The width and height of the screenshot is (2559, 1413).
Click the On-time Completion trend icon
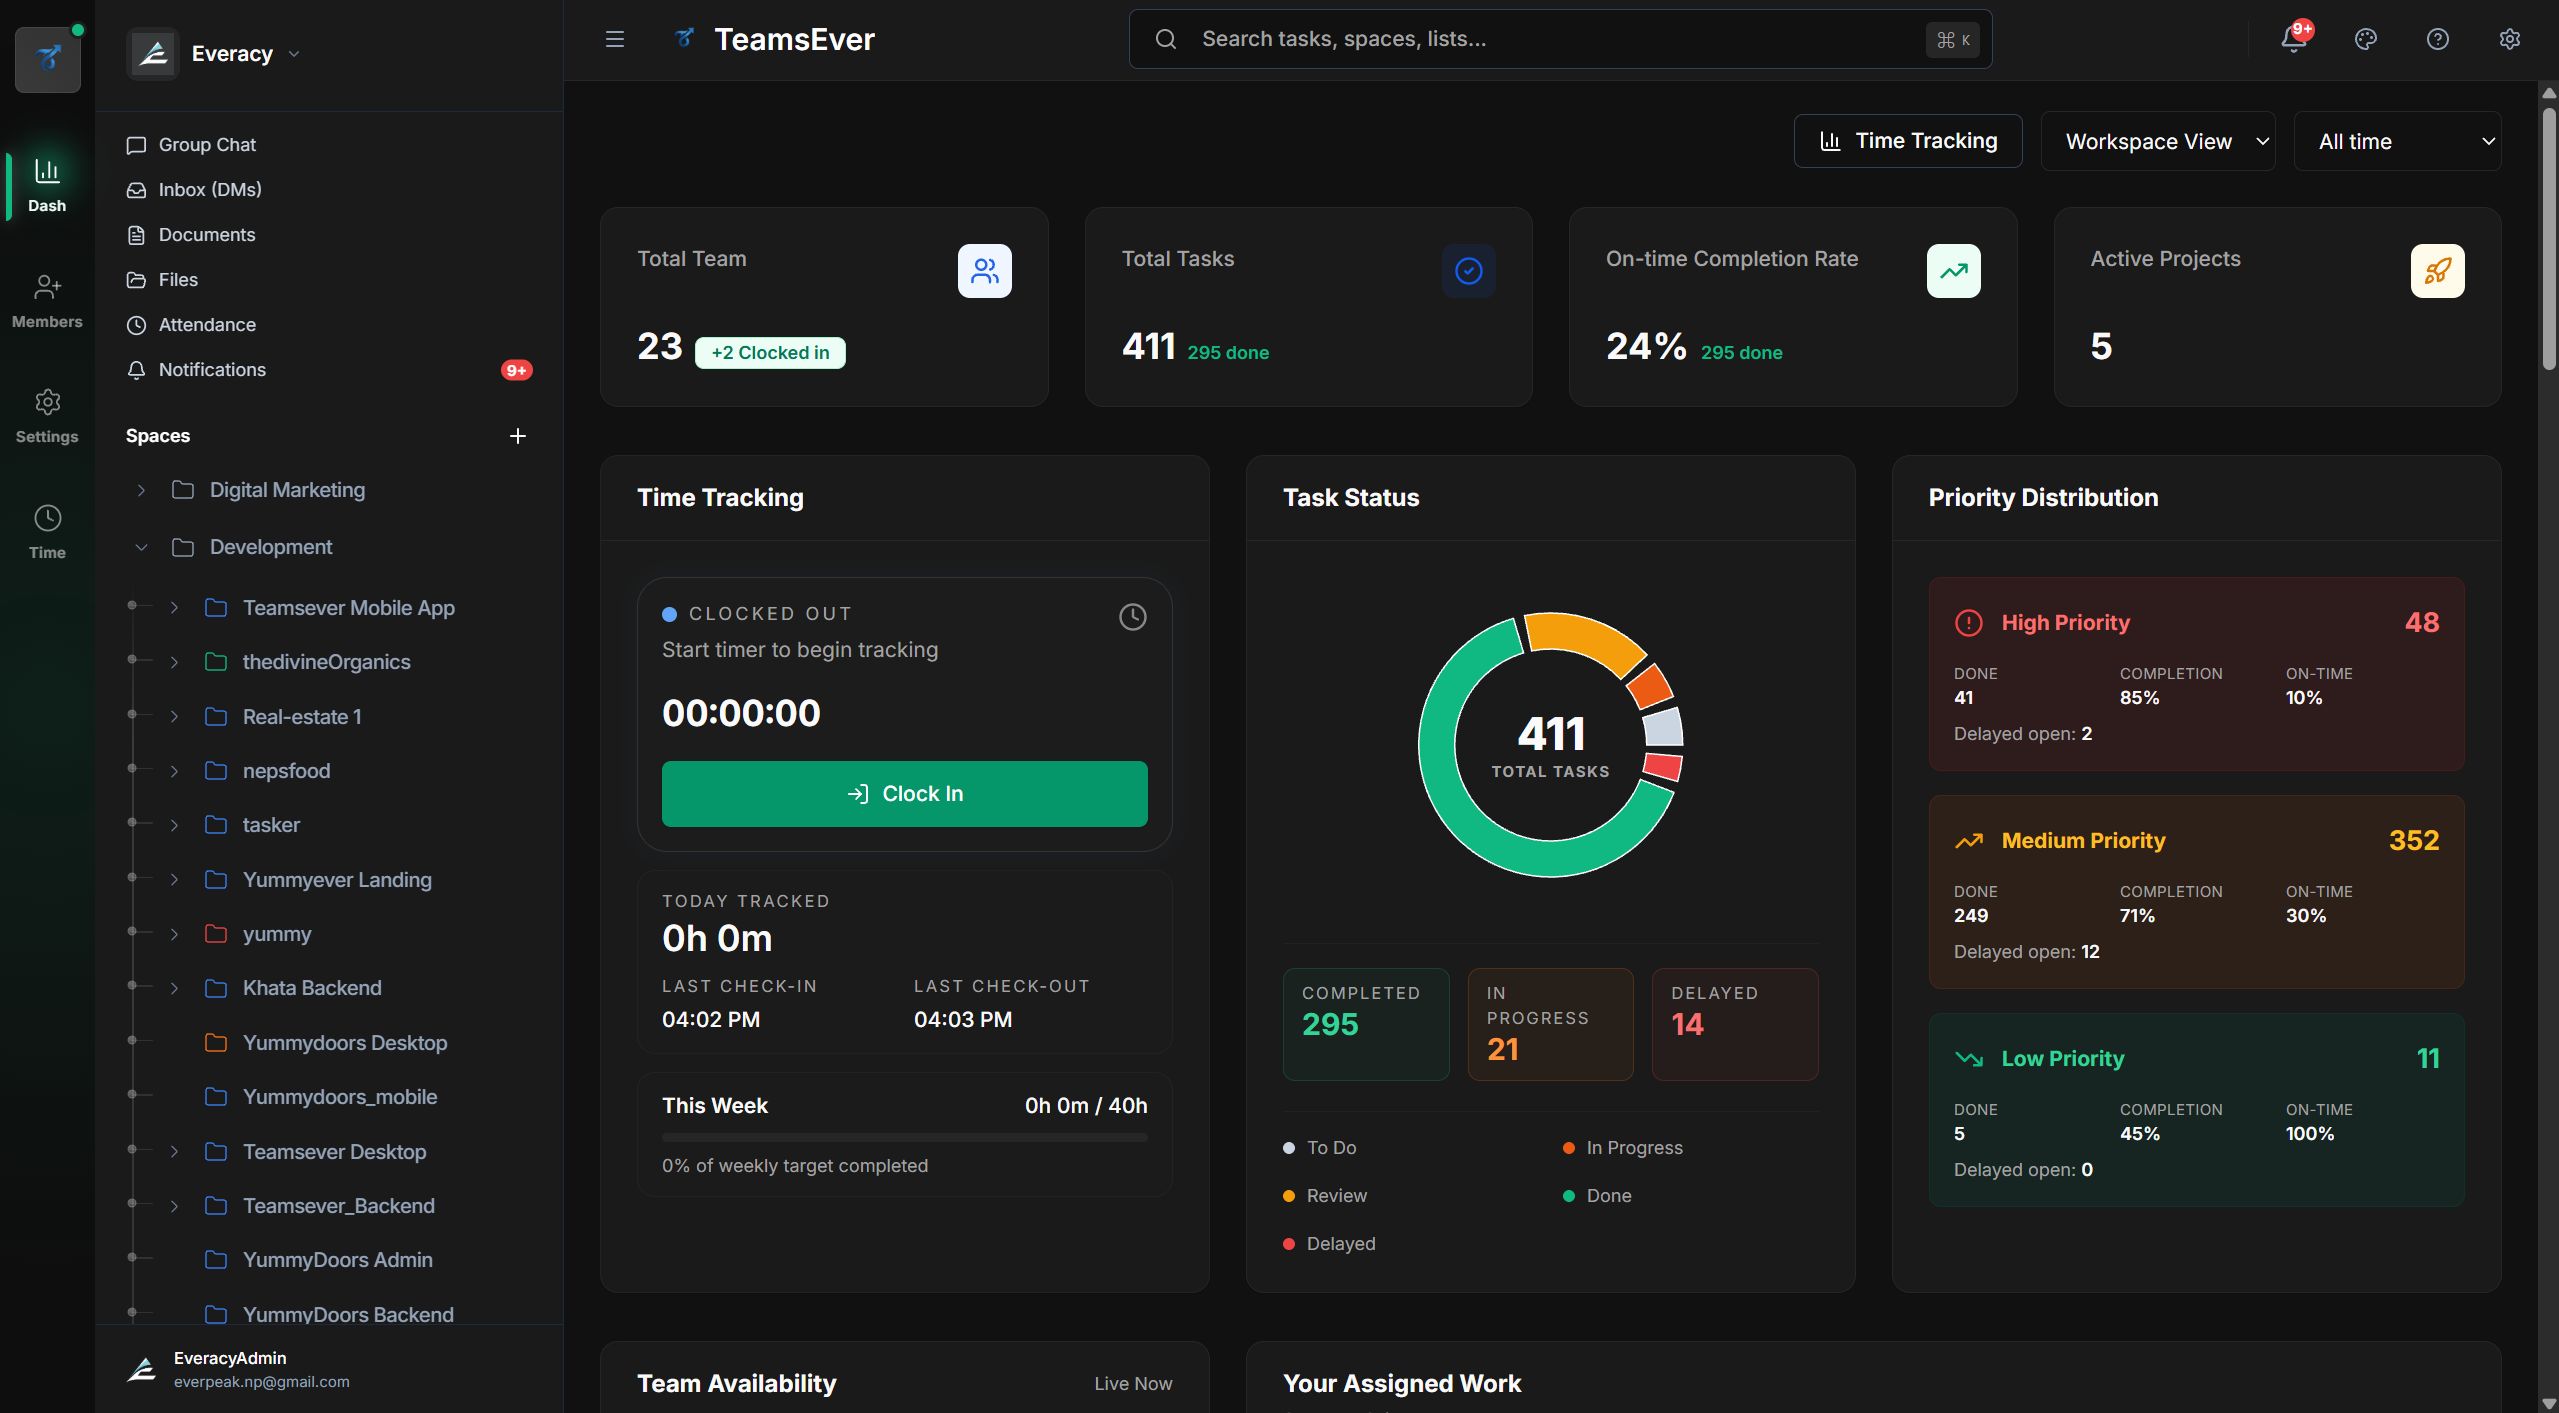point(1954,271)
